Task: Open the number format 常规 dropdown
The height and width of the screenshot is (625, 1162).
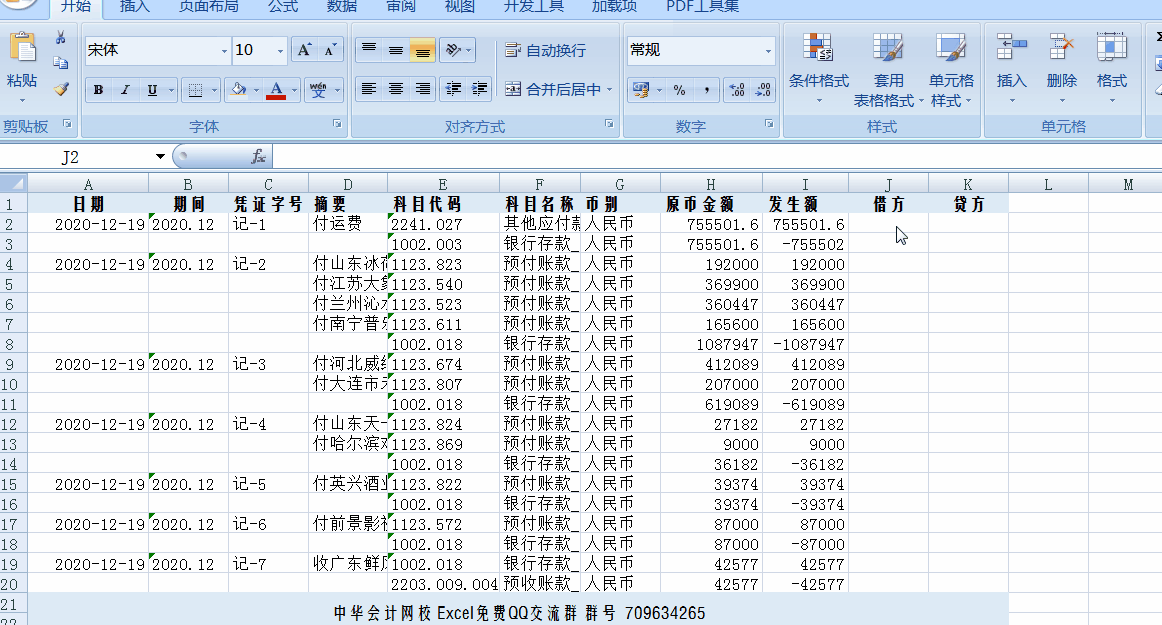Action: 768,50
